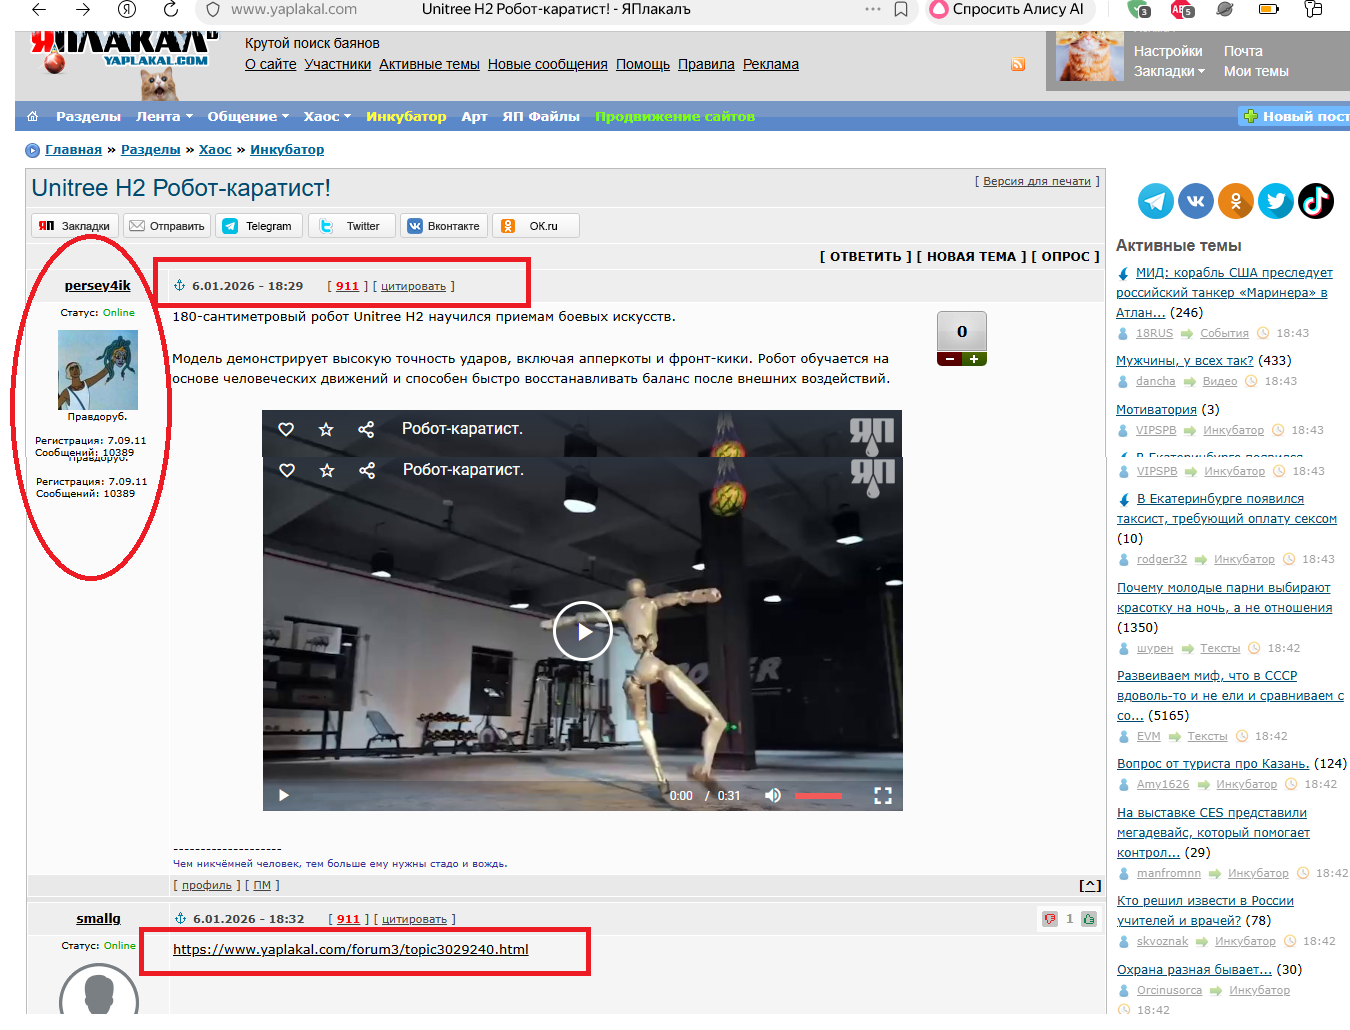Ask Alice with Спросить Алису AI button

click(x=1009, y=9)
